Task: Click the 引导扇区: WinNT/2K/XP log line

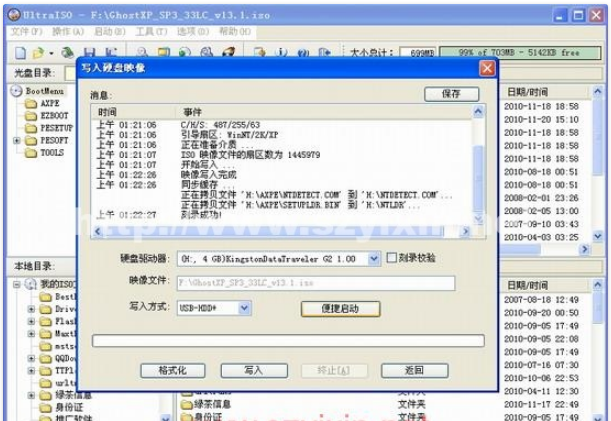Action: click(x=230, y=135)
